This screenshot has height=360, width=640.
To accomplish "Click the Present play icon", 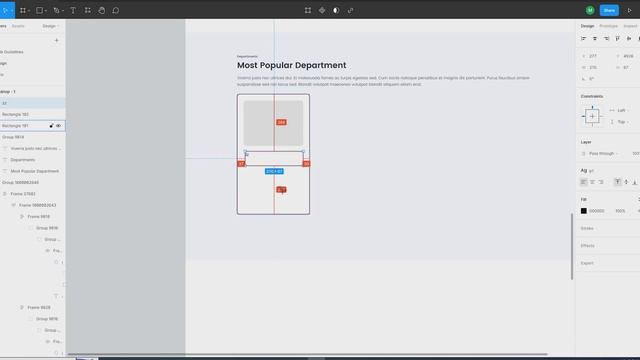I will coord(629,10).
